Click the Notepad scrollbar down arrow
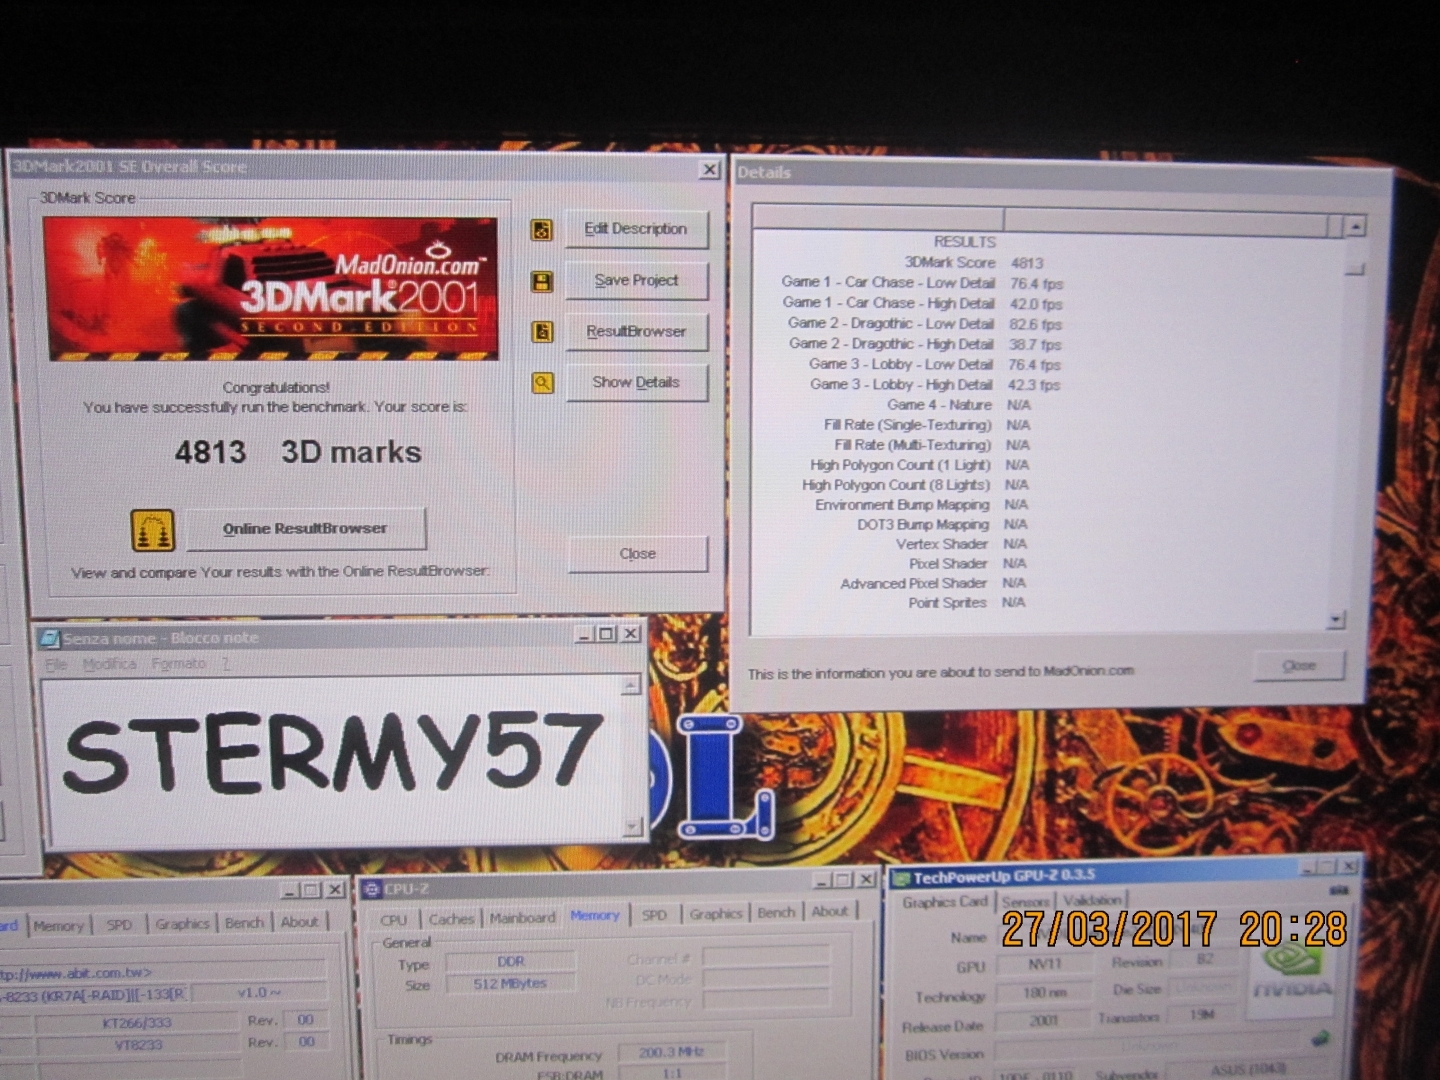This screenshot has width=1440, height=1080. [x=632, y=826]
